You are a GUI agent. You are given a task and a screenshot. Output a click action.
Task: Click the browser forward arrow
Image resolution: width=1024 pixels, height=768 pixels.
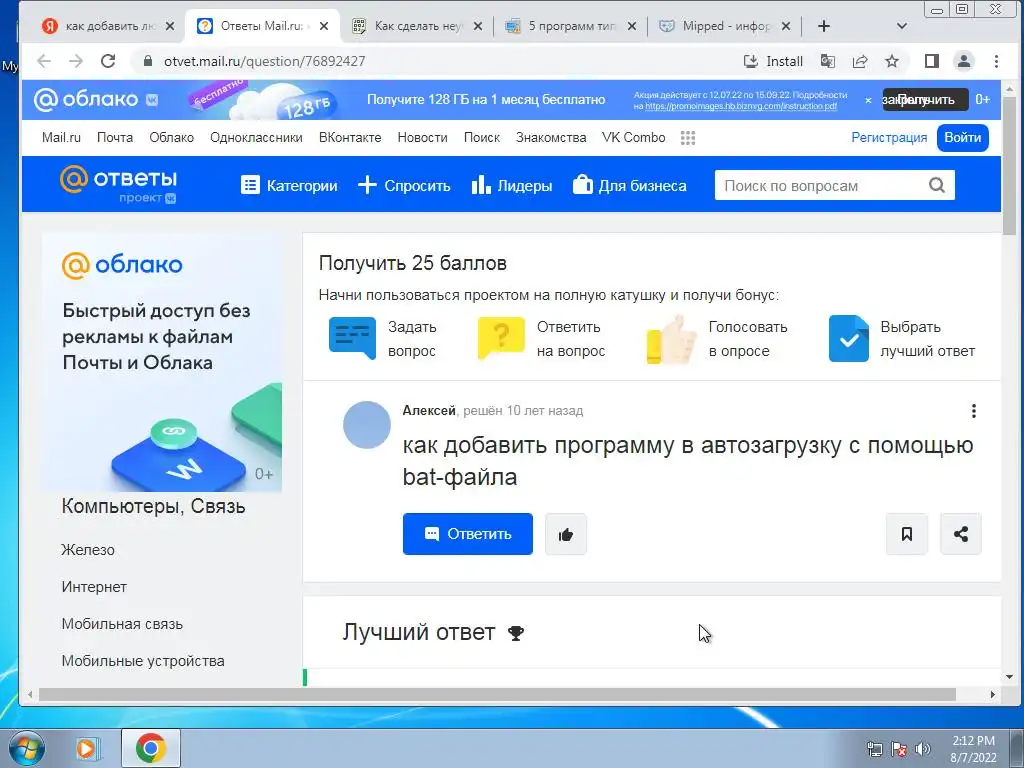tap(76, 61)
